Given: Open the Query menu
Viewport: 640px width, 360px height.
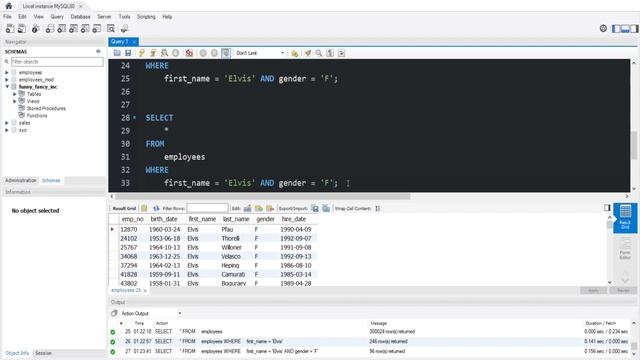Looking at the screenshot, I should 57,17.
